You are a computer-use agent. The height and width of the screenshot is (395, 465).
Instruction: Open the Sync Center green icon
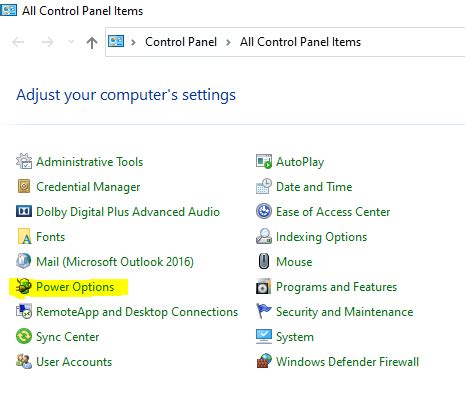pos(24,336)
